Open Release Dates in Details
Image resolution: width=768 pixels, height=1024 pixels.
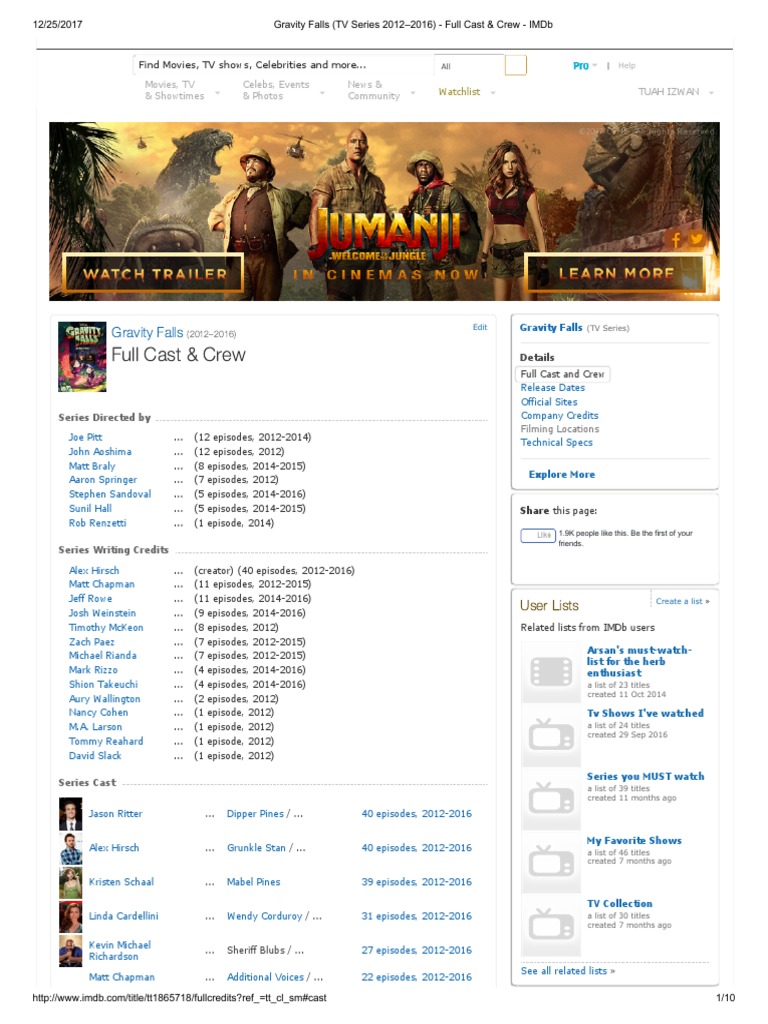click(552, 388)
